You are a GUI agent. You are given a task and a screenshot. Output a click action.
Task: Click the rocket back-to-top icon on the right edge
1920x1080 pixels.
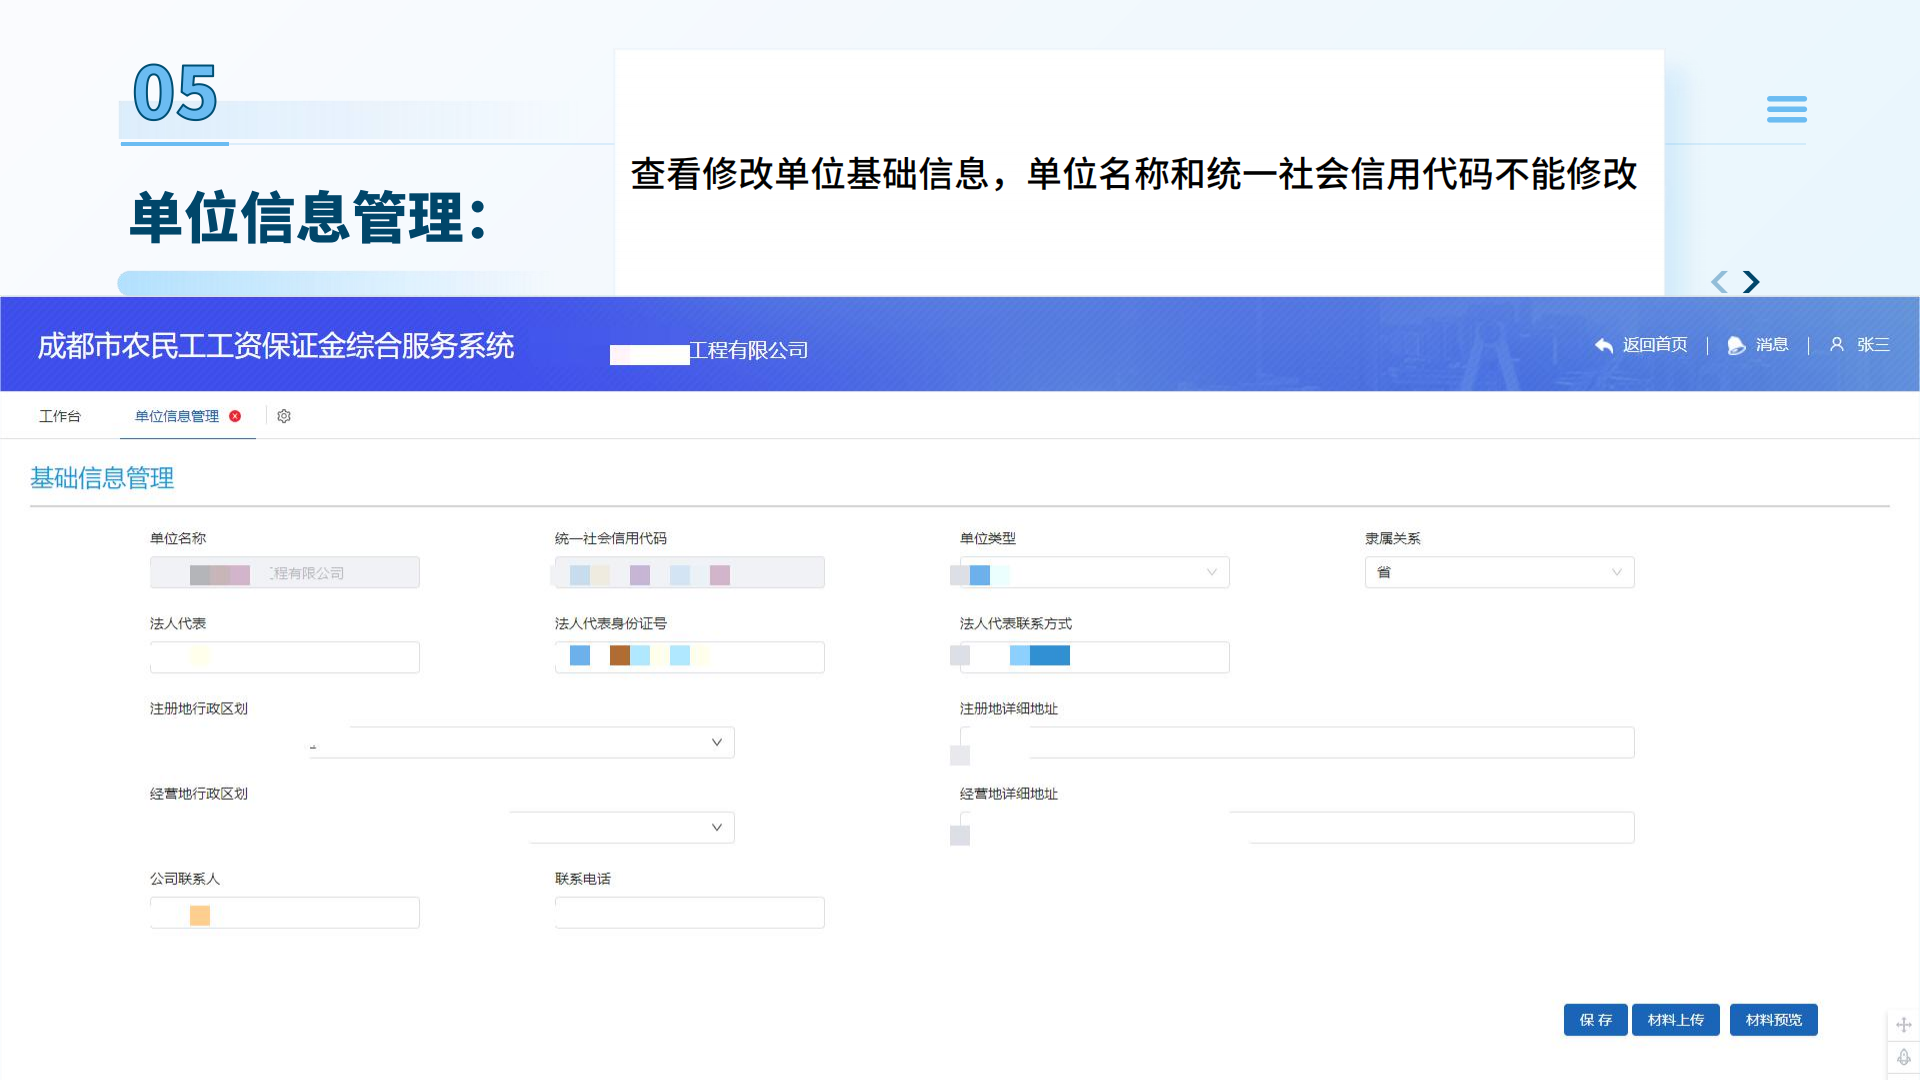(1904, 1056)
